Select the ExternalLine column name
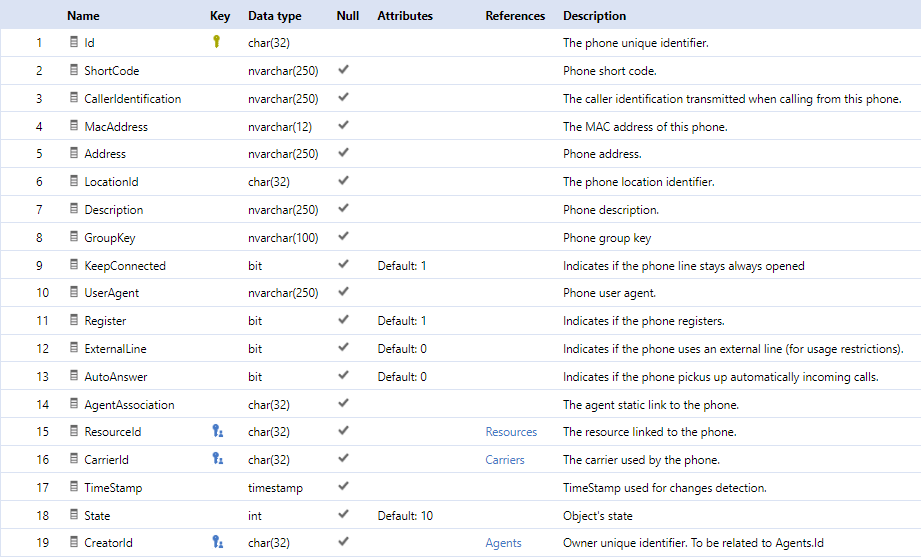 [115, 349]
